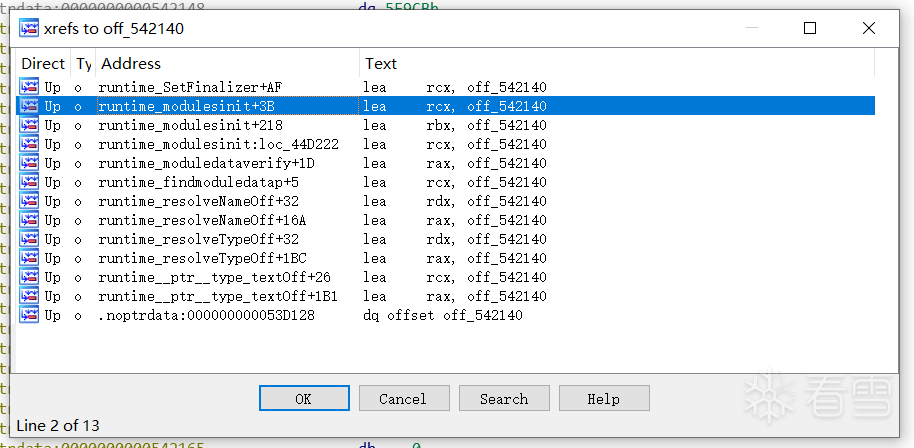Select runtime_SetFinalizer+AF address entry
Viewport: 914px width, 448px height.
191,87
